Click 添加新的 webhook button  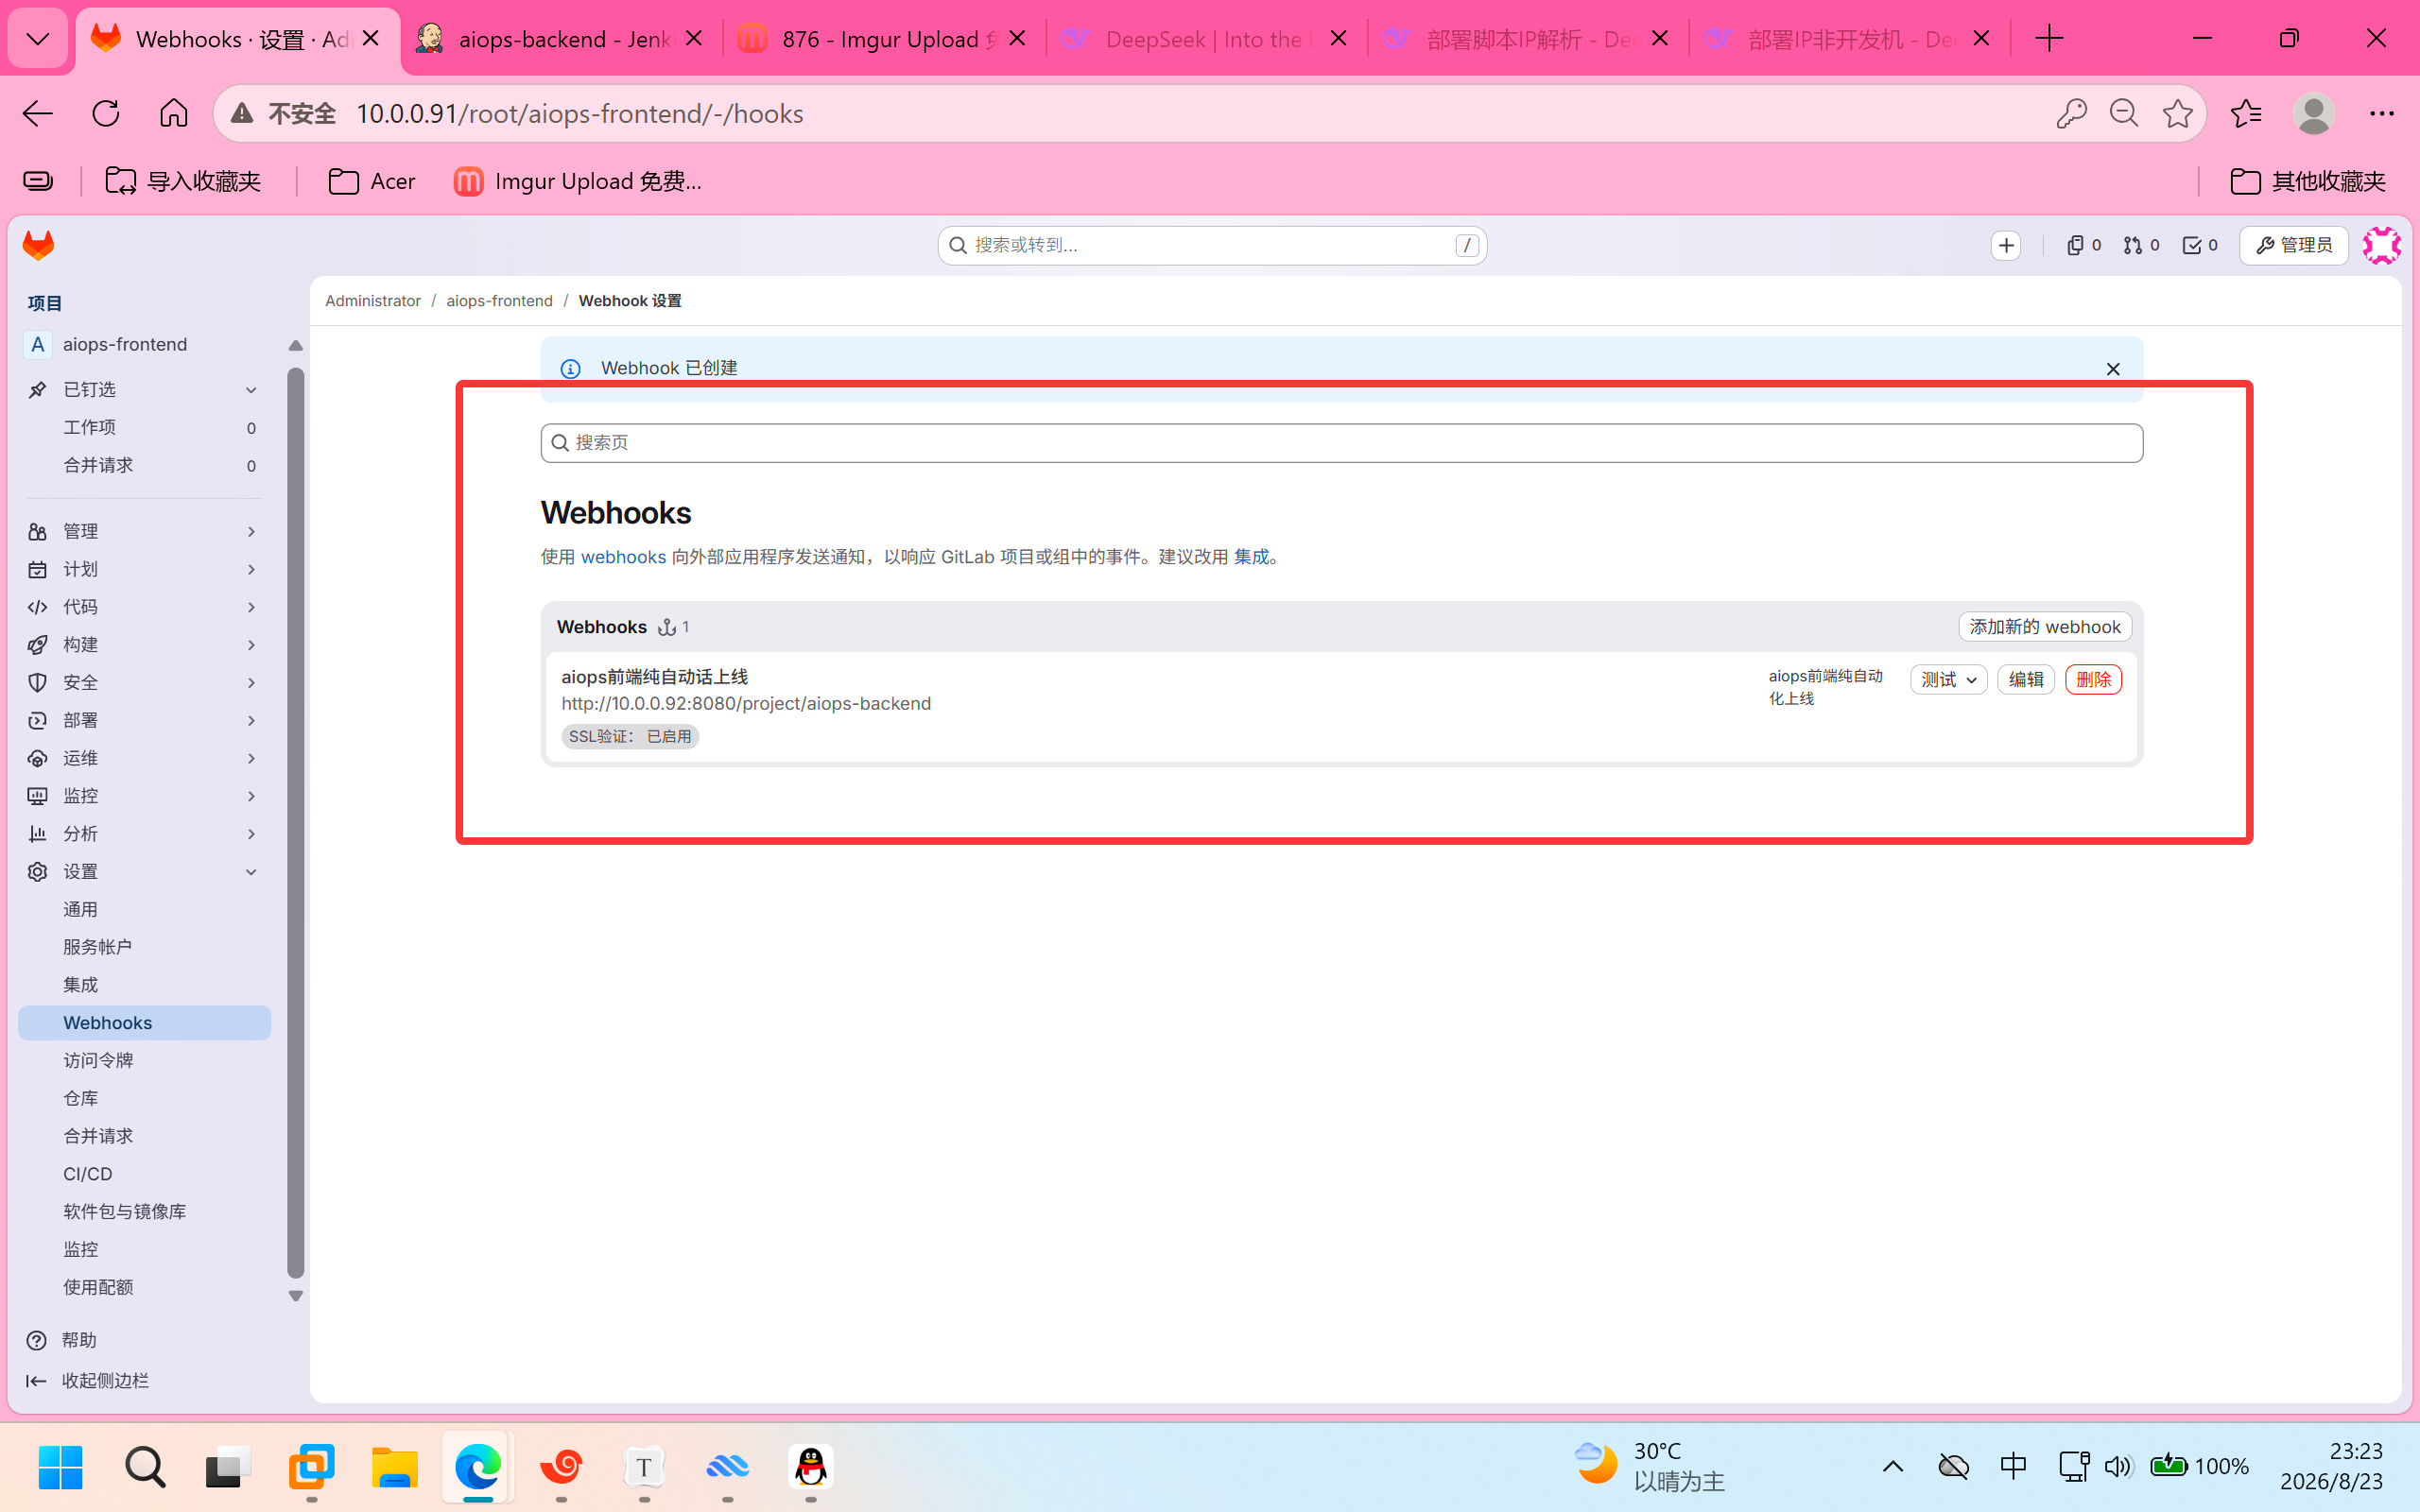point(2044,627)
